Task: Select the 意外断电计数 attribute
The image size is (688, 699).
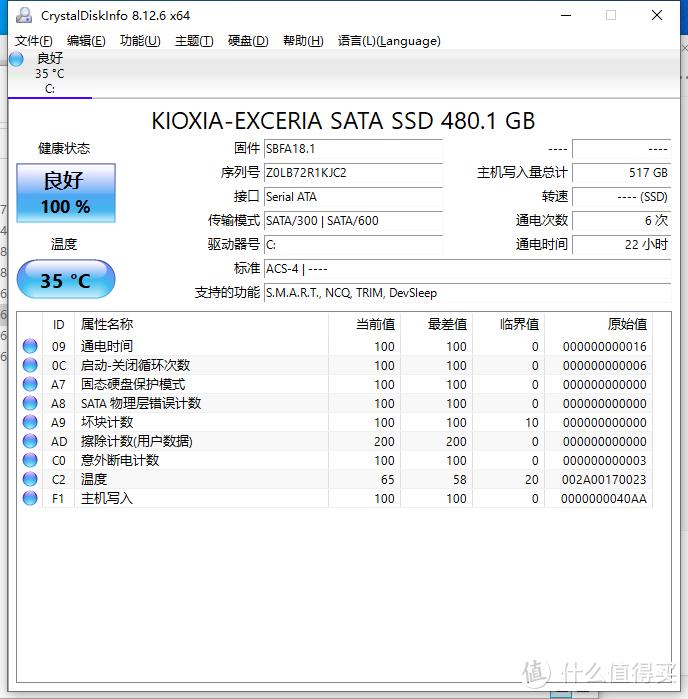Action: pyautogui.click(x=119, y=461)
